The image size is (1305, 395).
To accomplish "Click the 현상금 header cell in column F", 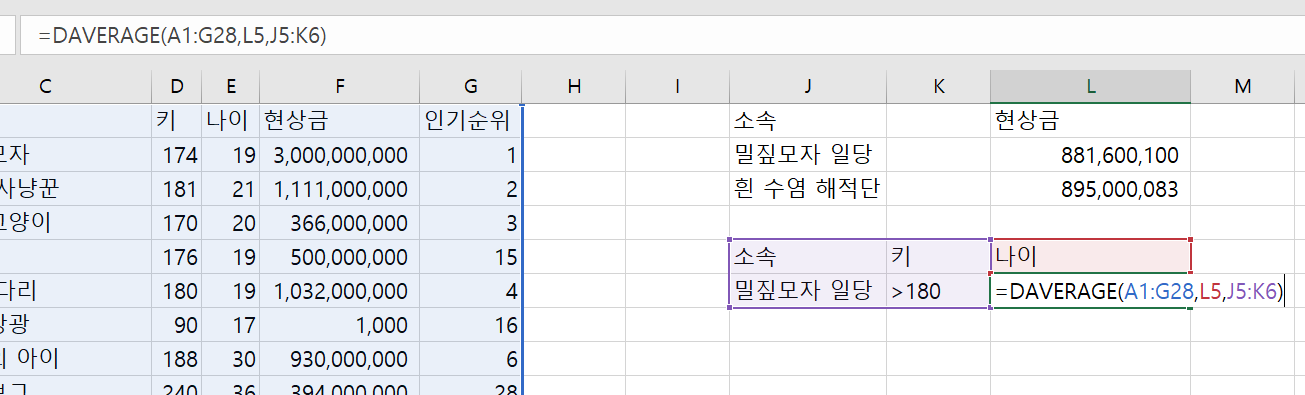I will pyautogui.click(x=339, y=121).
